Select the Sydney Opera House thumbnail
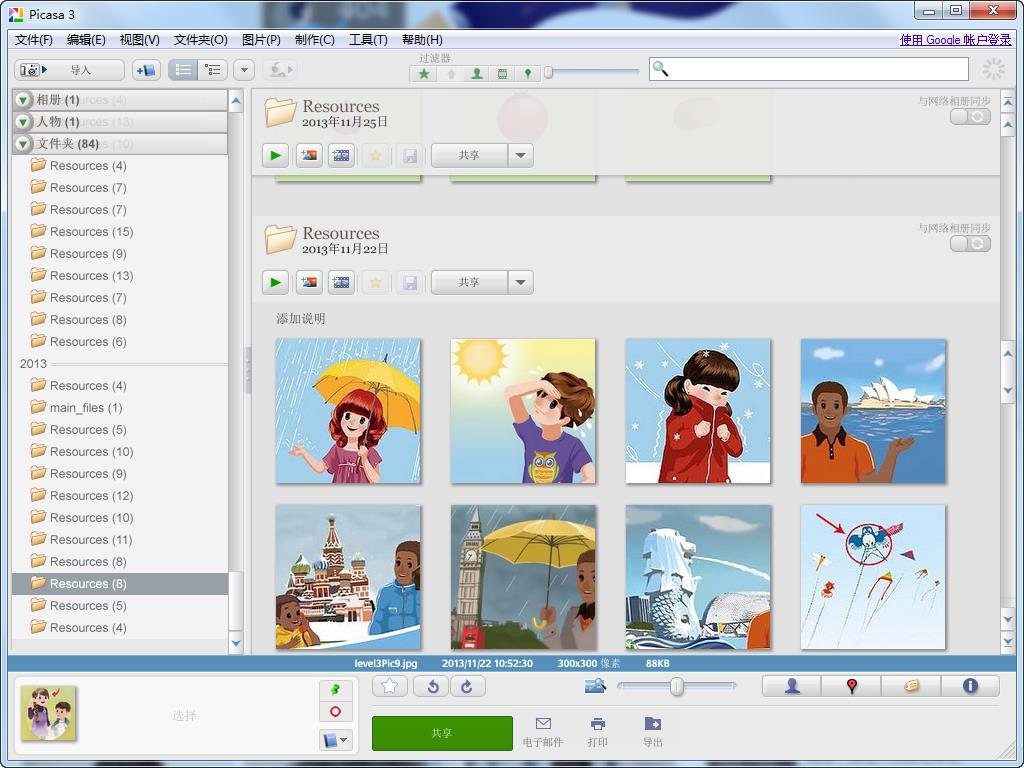This screenshot has height=768, width=1024. pyautogui.click(x=873, y=411)
